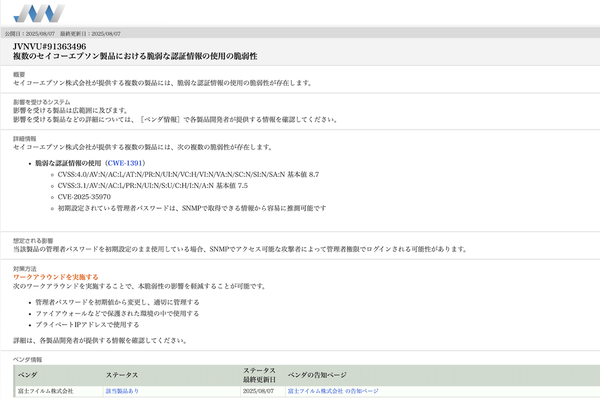The height and width of the screenshot is (400, 600).
Task: Click the 詳細情報 section label
Action: (24, 139)
